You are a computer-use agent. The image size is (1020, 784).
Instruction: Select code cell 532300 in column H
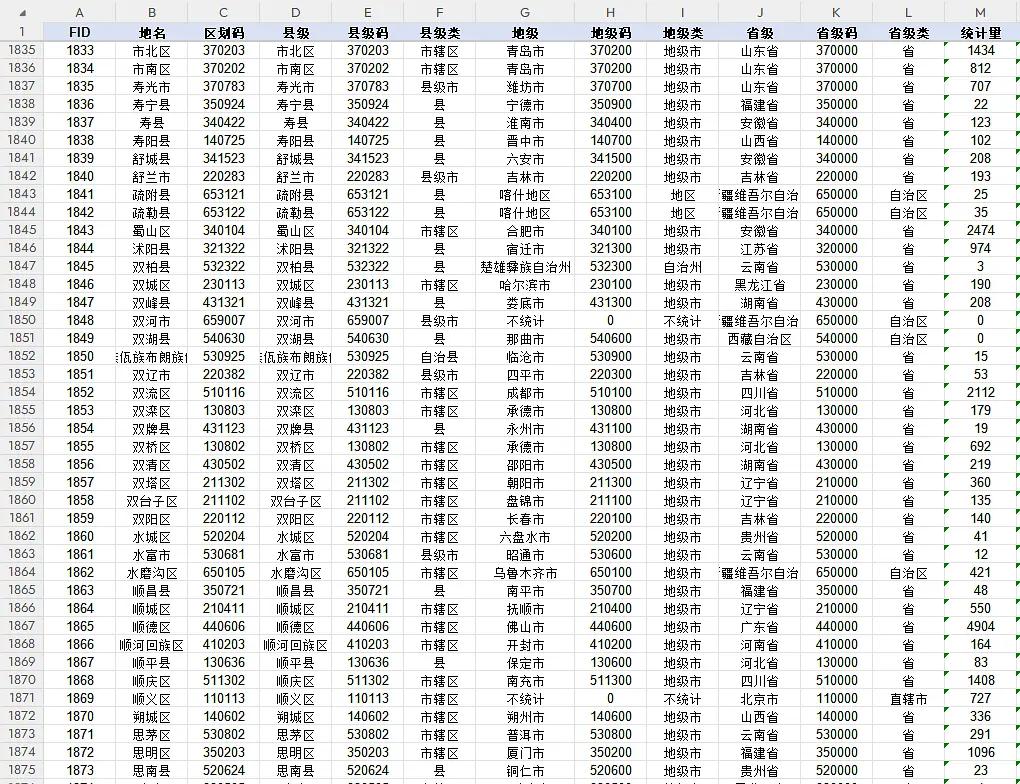pos(610,267)
